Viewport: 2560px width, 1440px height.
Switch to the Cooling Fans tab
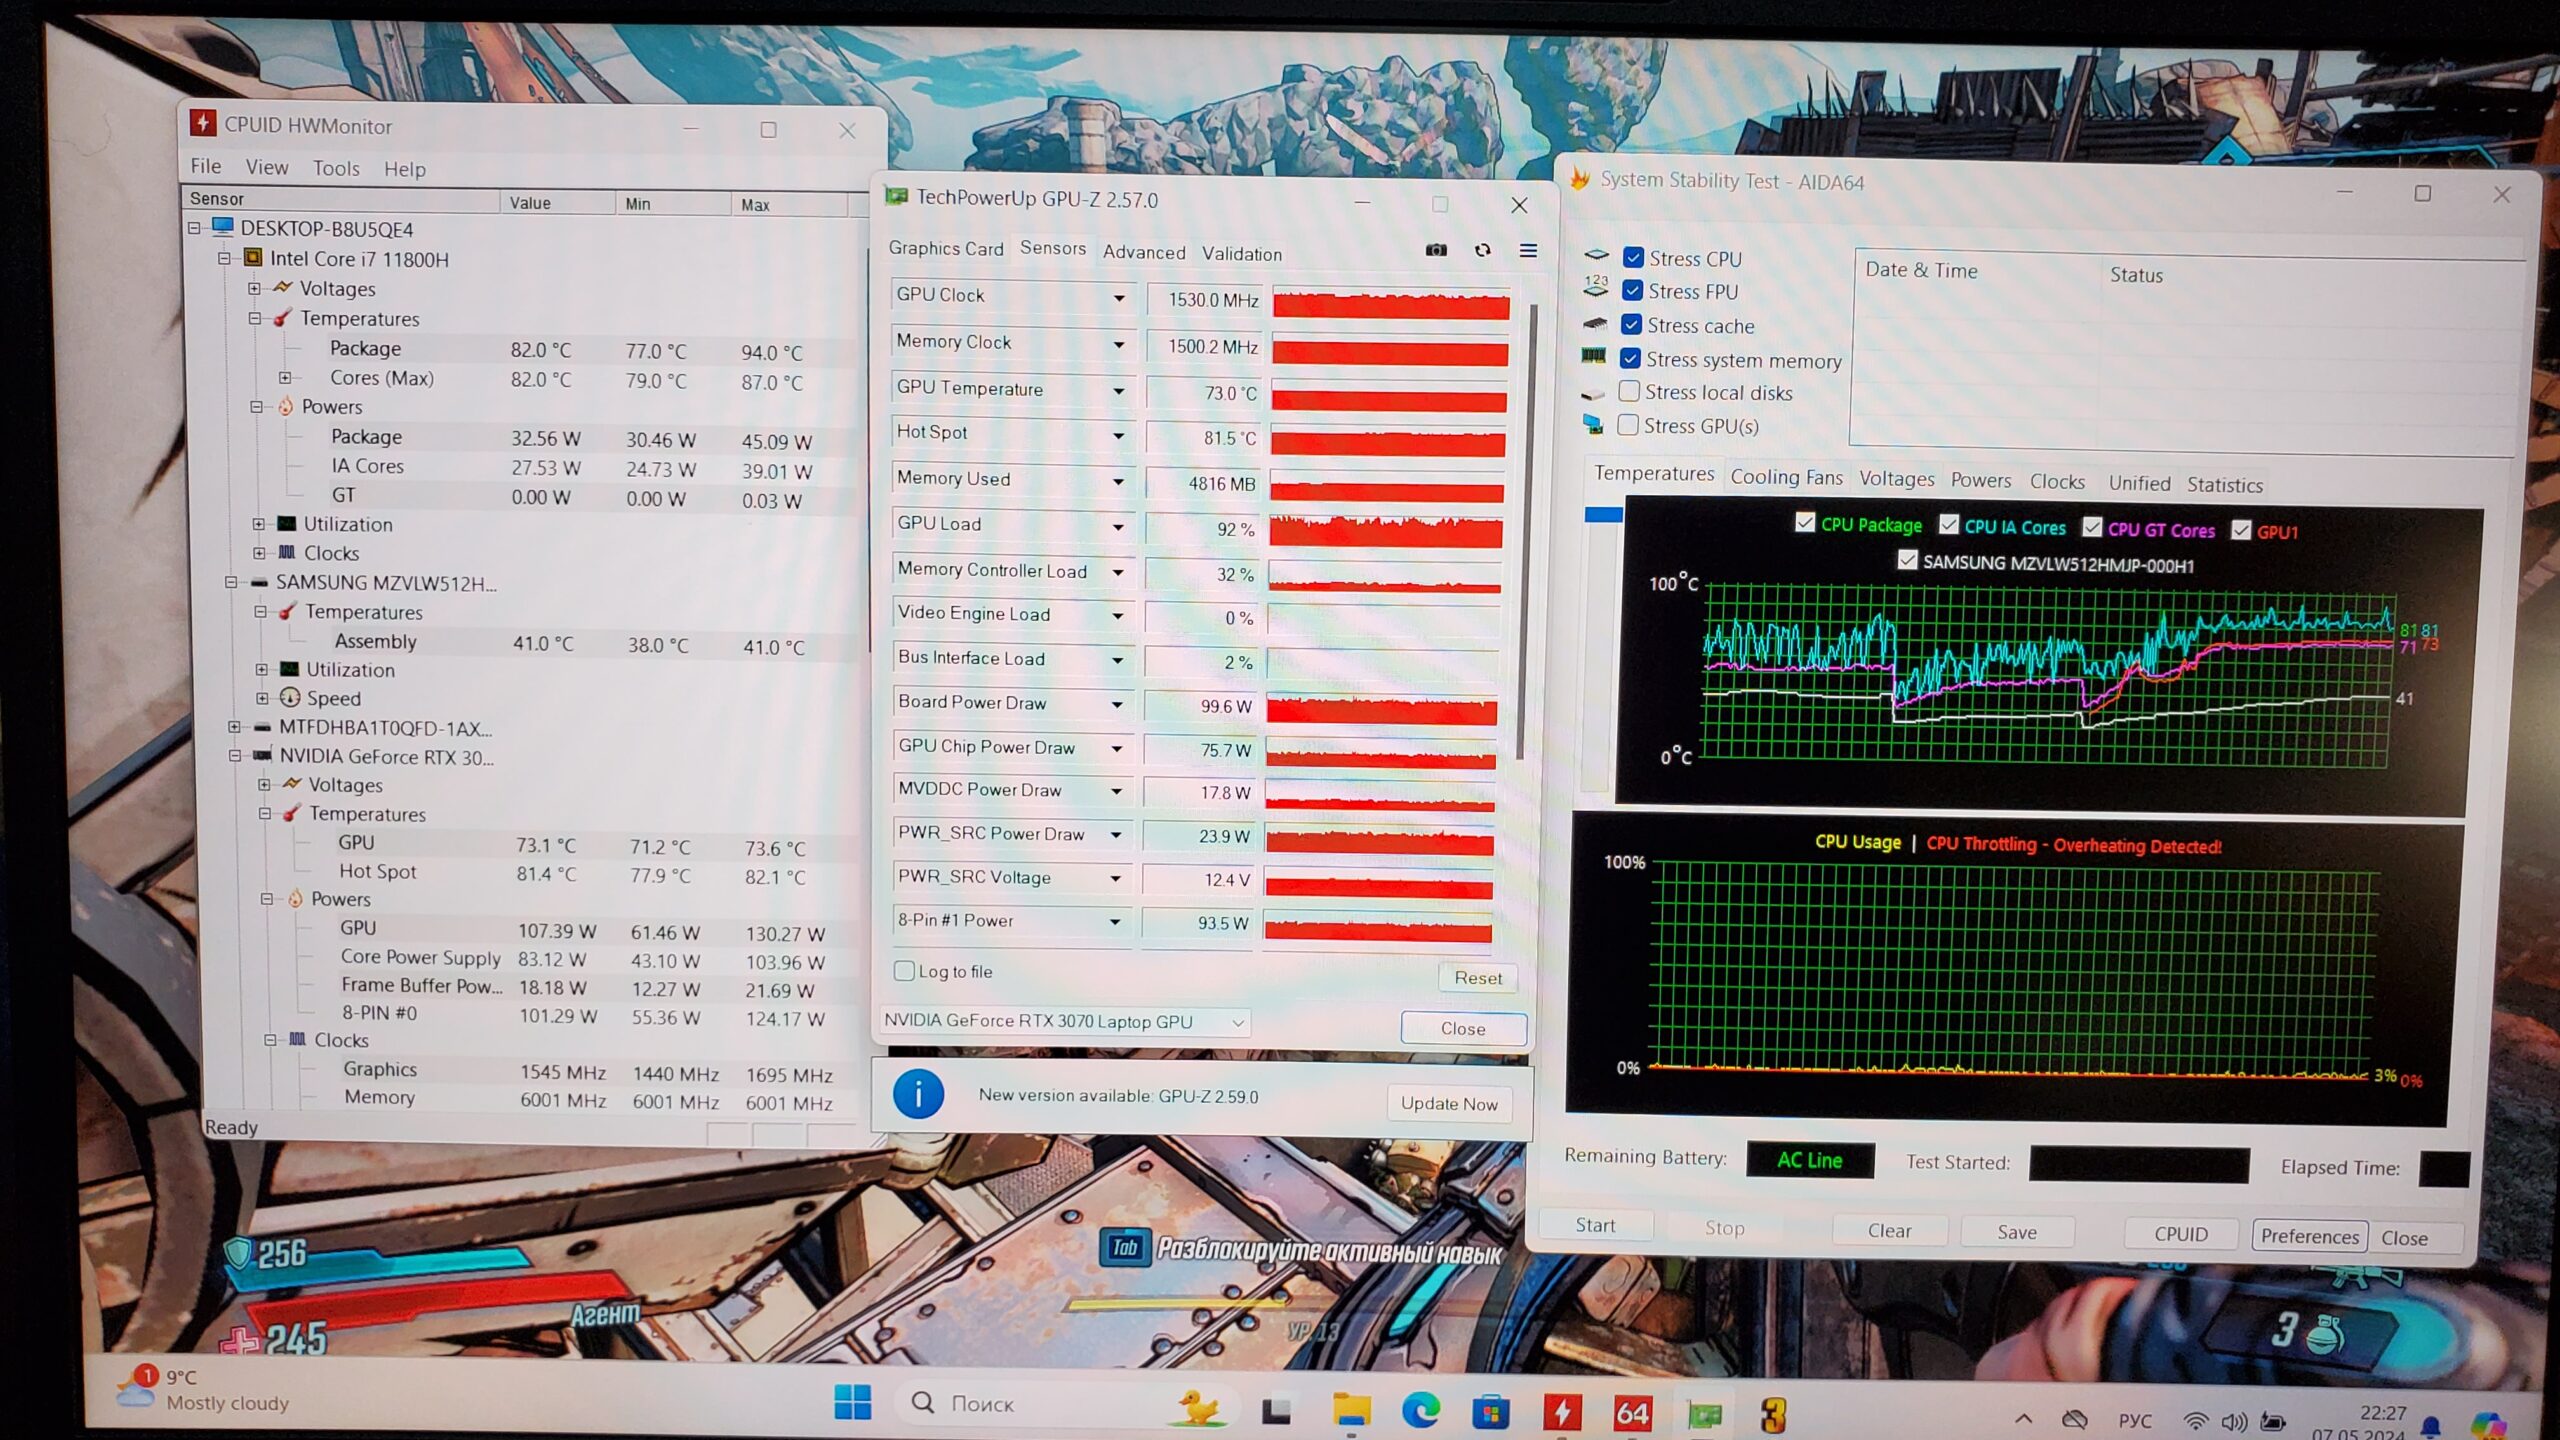(1786, 477)
